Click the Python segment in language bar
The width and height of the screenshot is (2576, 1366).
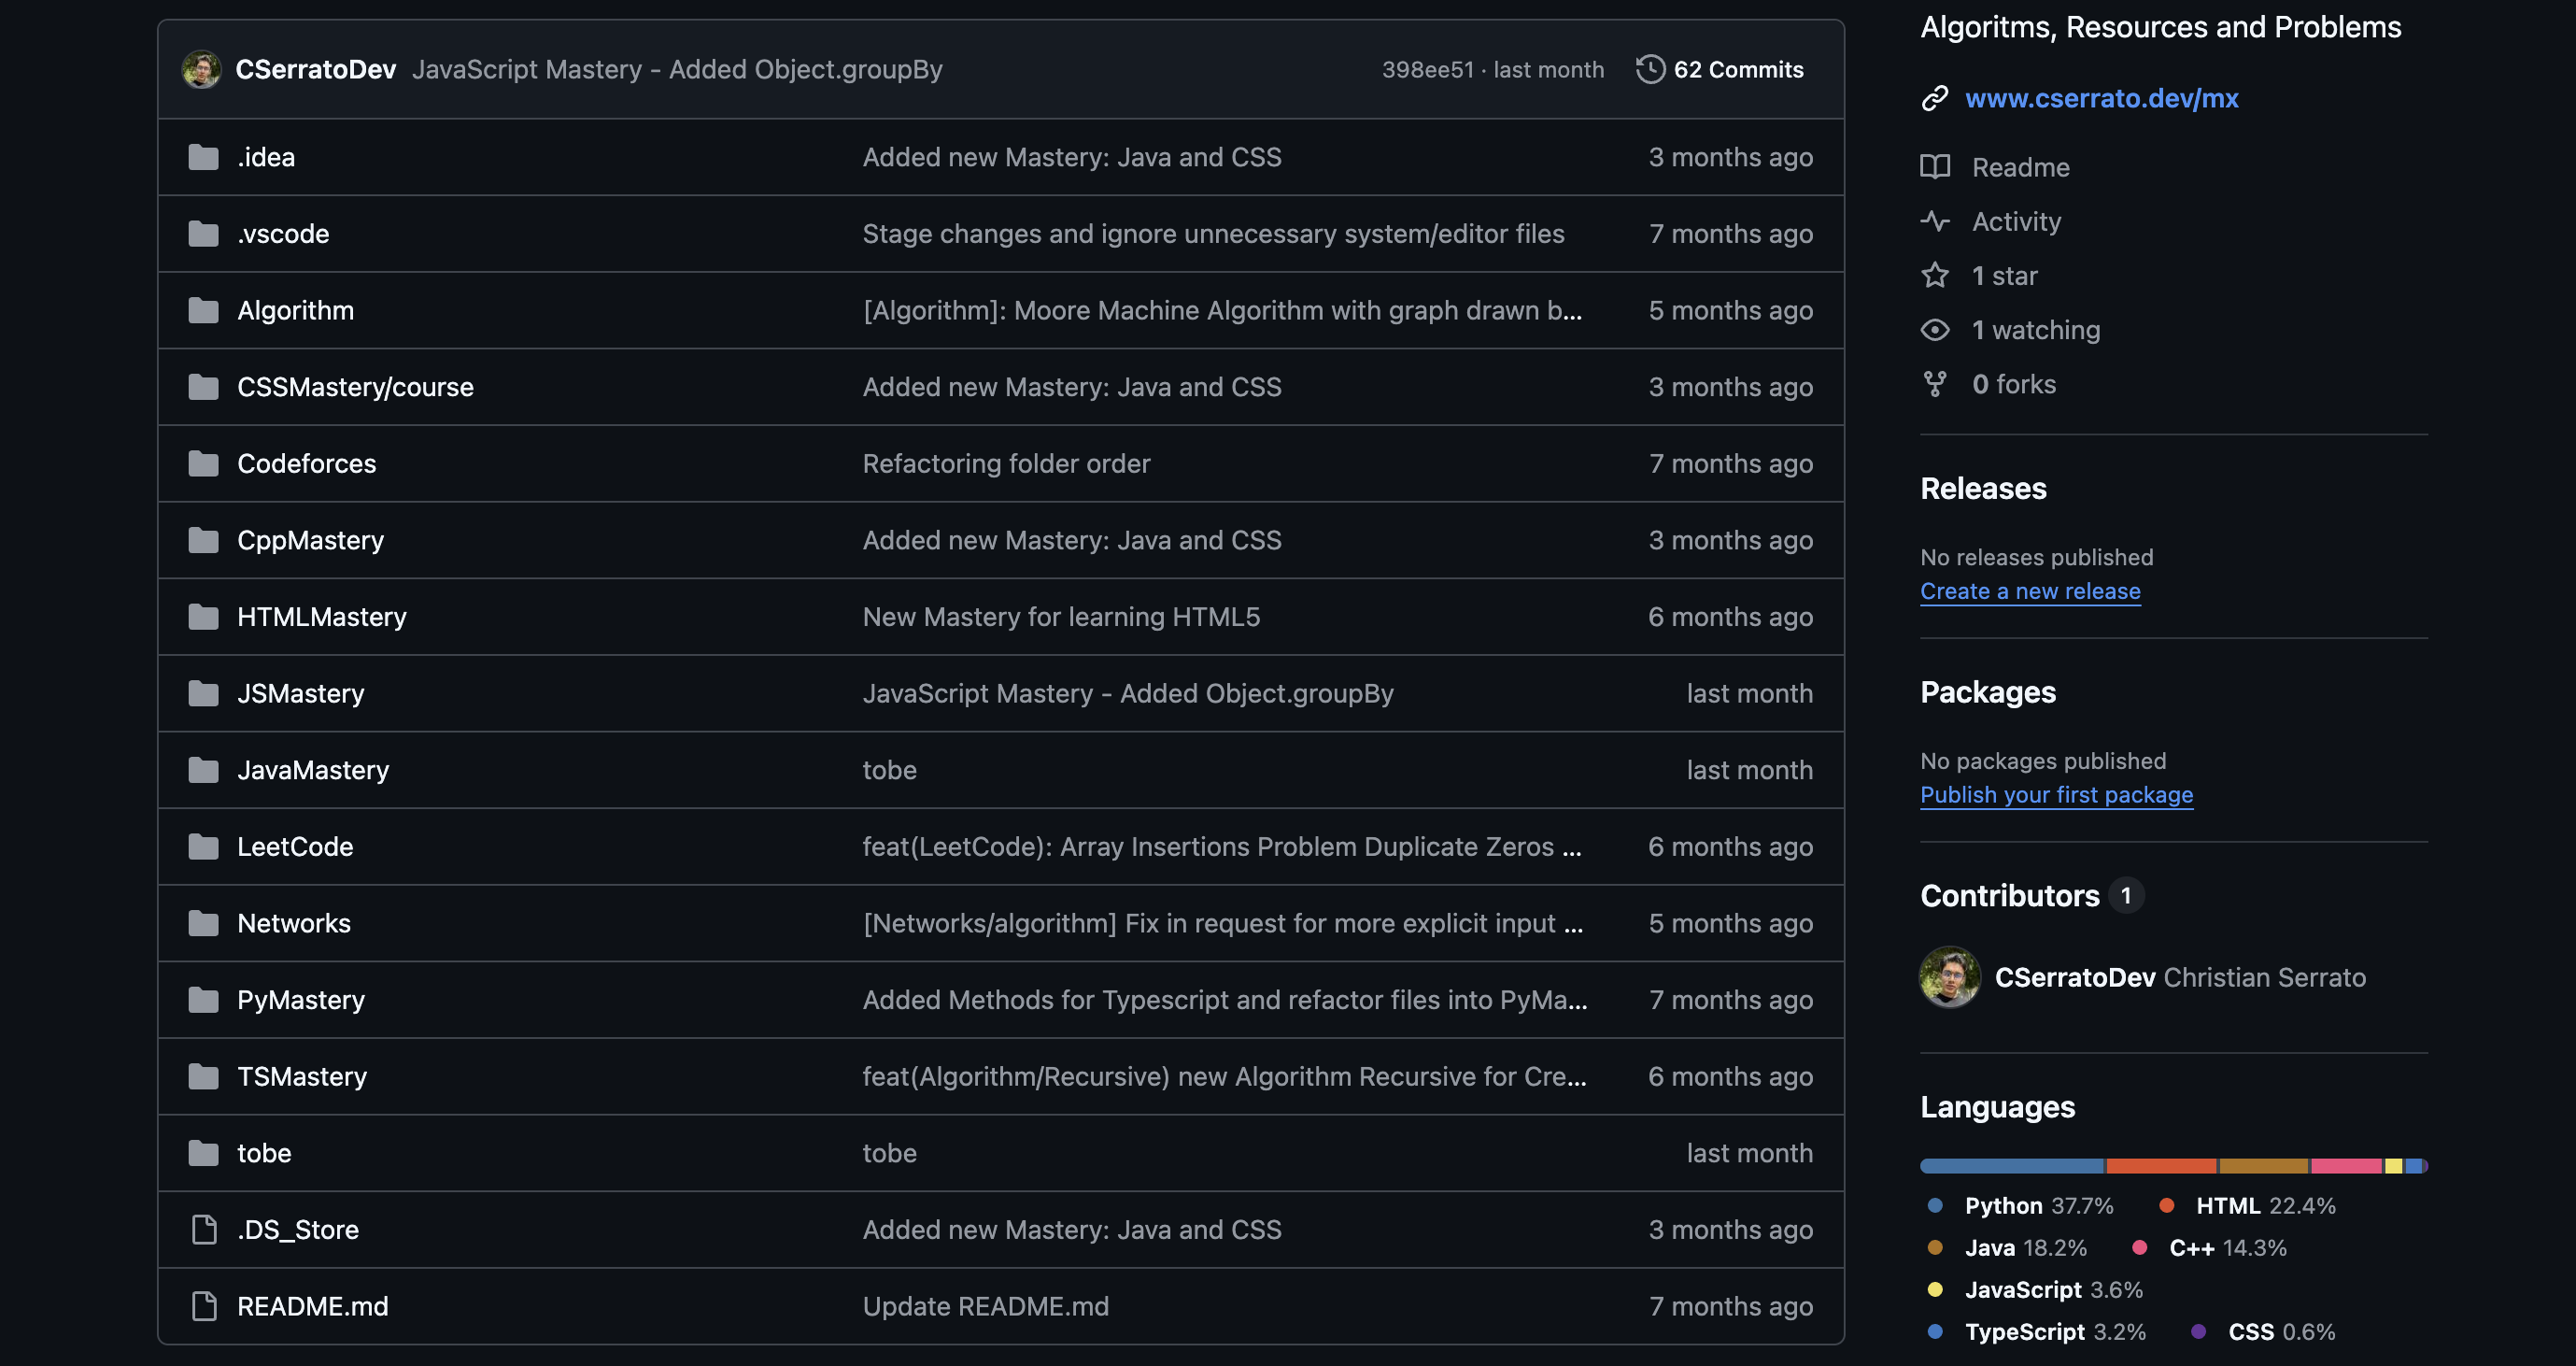click(x=2011, y=1166)
